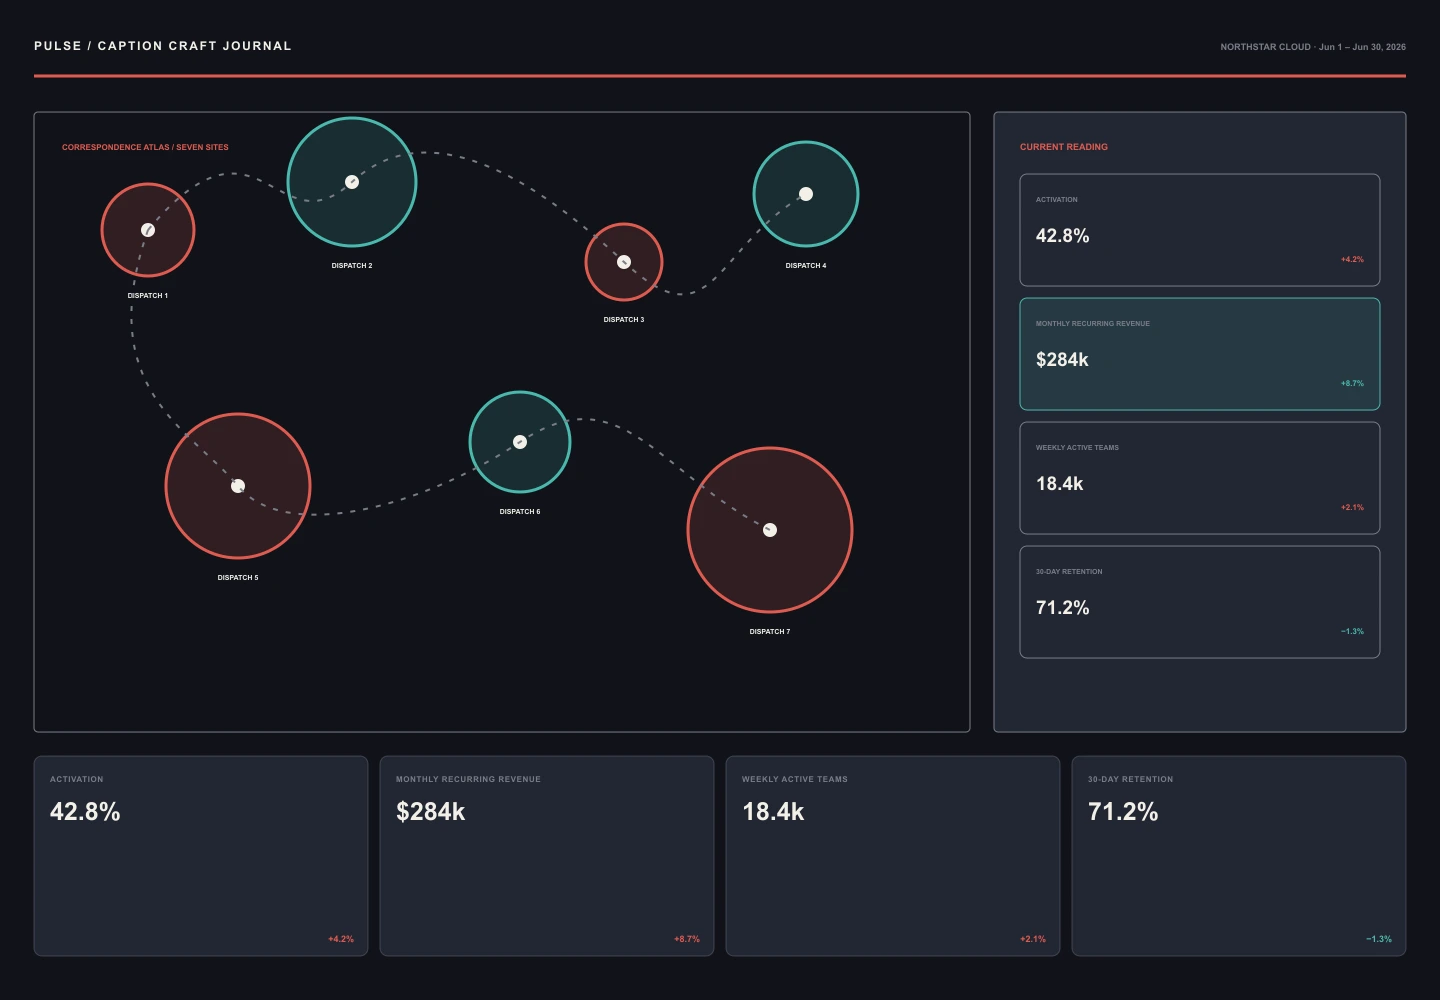Open the Dispatch 5 center marker
This screenshot has height=1000, width=1440.
238,486
